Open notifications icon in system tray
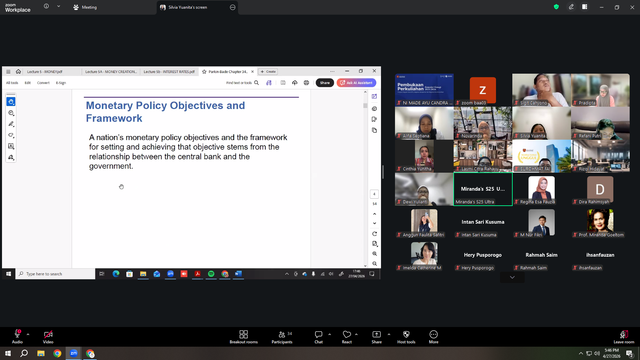 [630, 353]
